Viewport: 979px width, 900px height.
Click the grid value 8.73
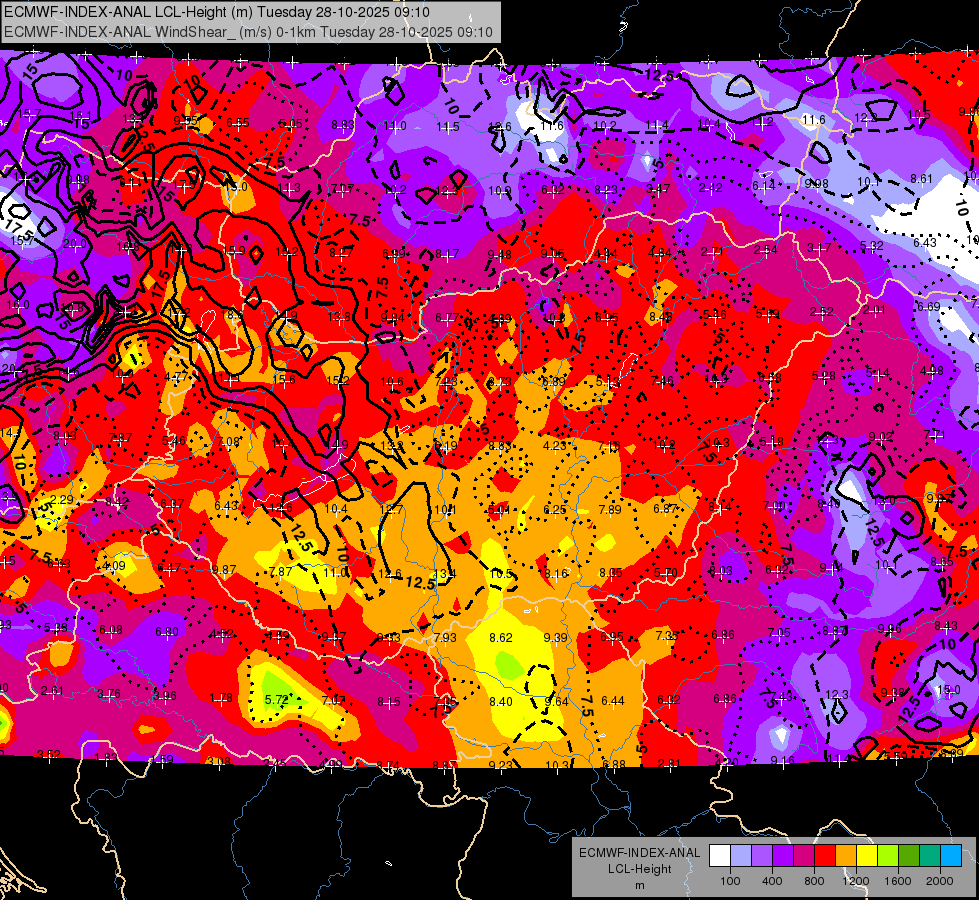(x=499, y=382)
